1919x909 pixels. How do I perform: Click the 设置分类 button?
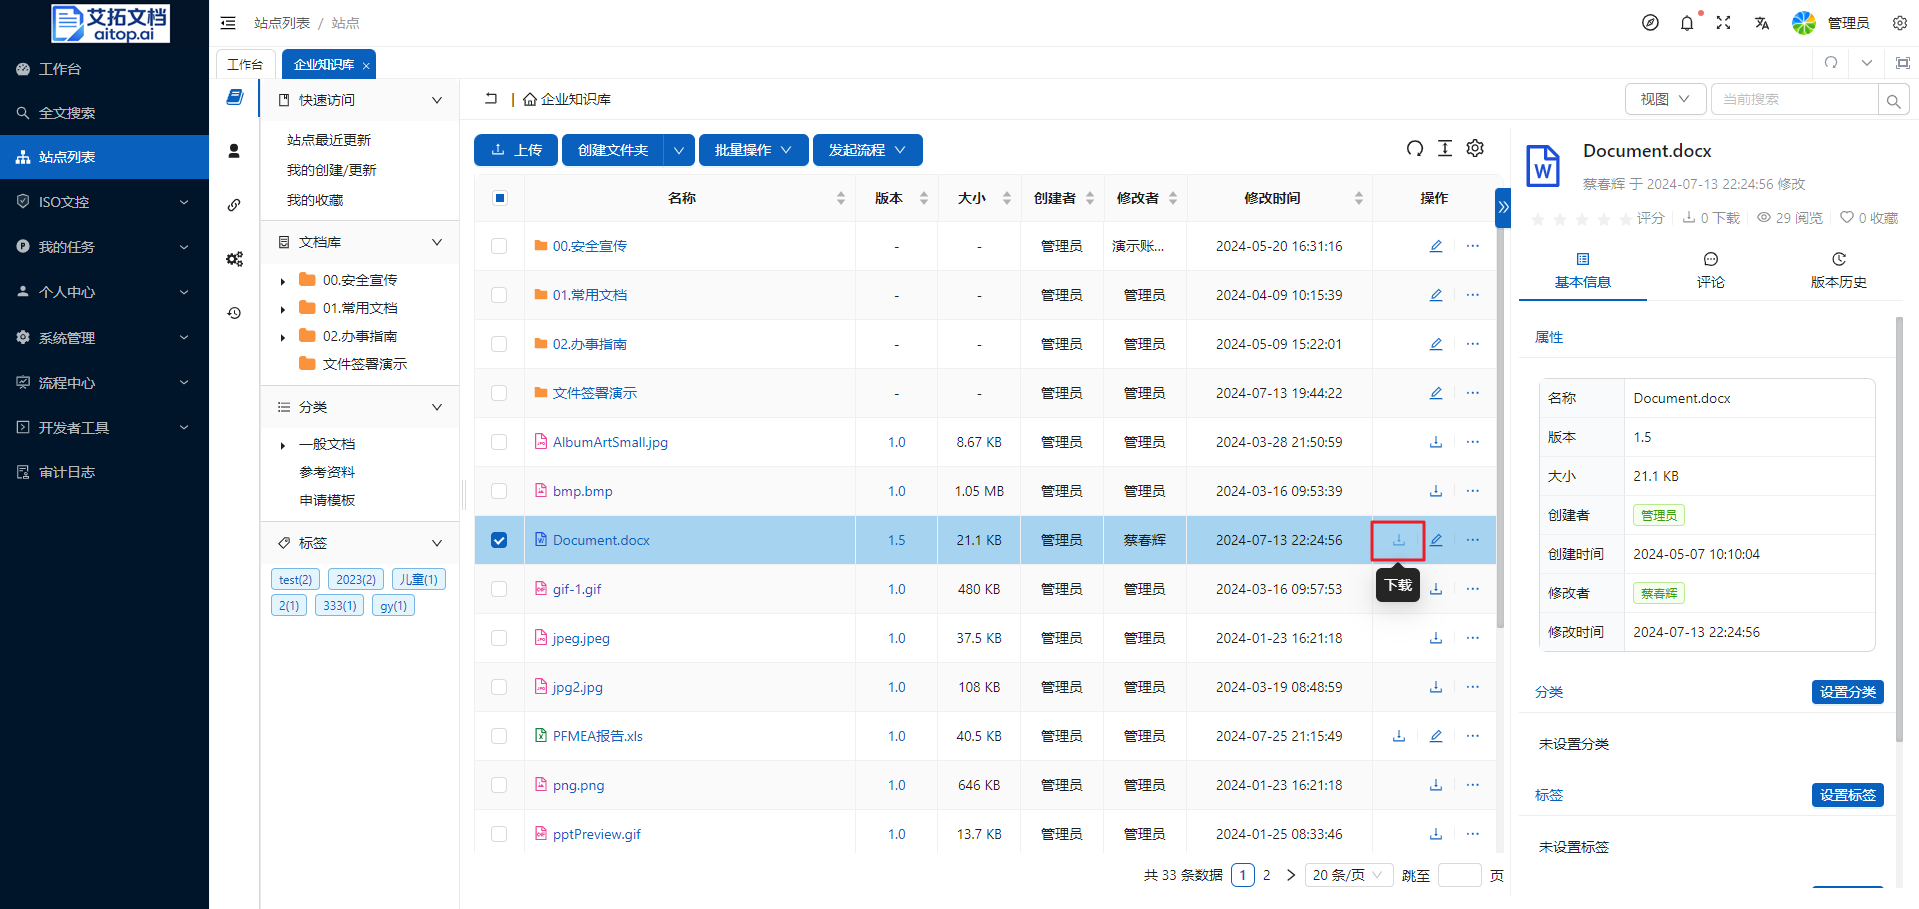click(x=1846, y=692)
